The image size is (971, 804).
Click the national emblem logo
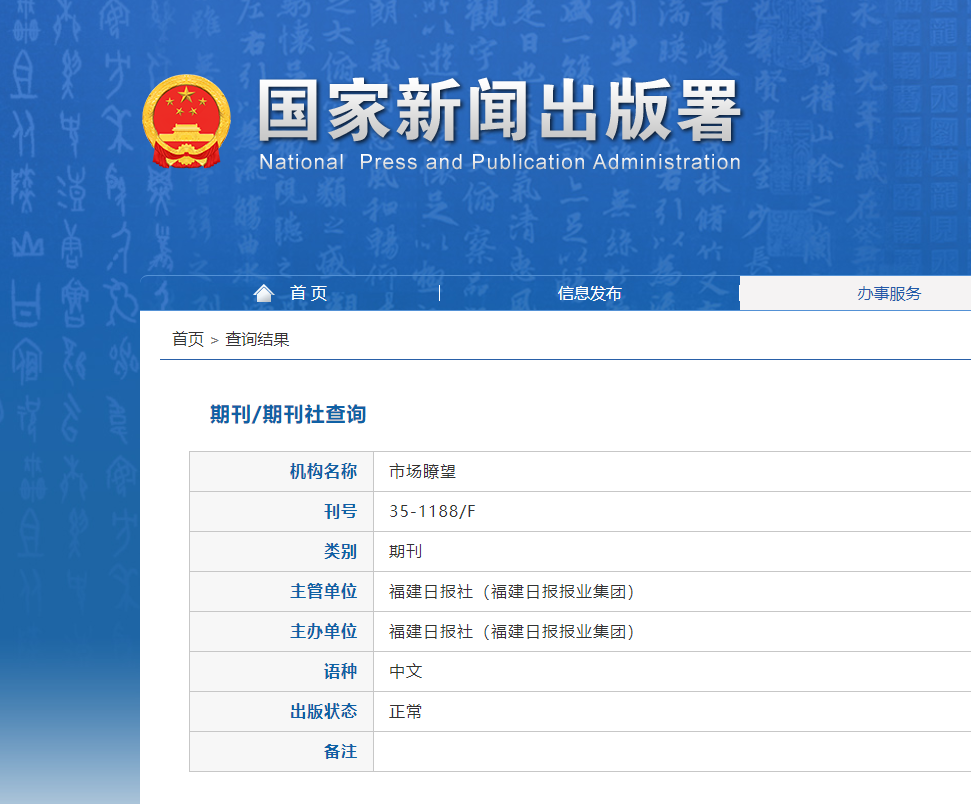point(186,120)
